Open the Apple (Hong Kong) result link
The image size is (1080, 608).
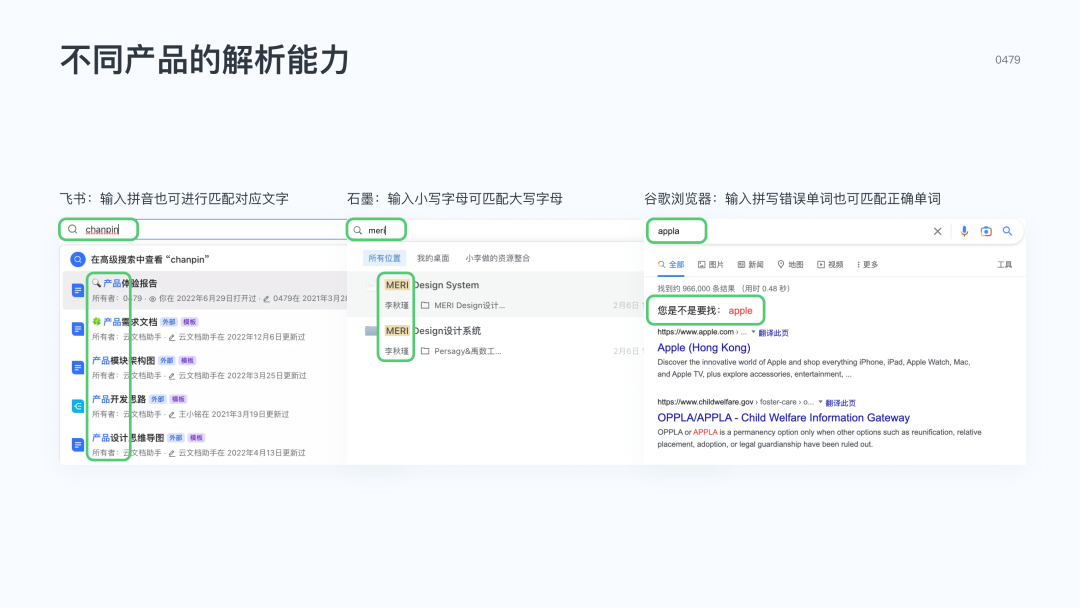pos(704,348)
